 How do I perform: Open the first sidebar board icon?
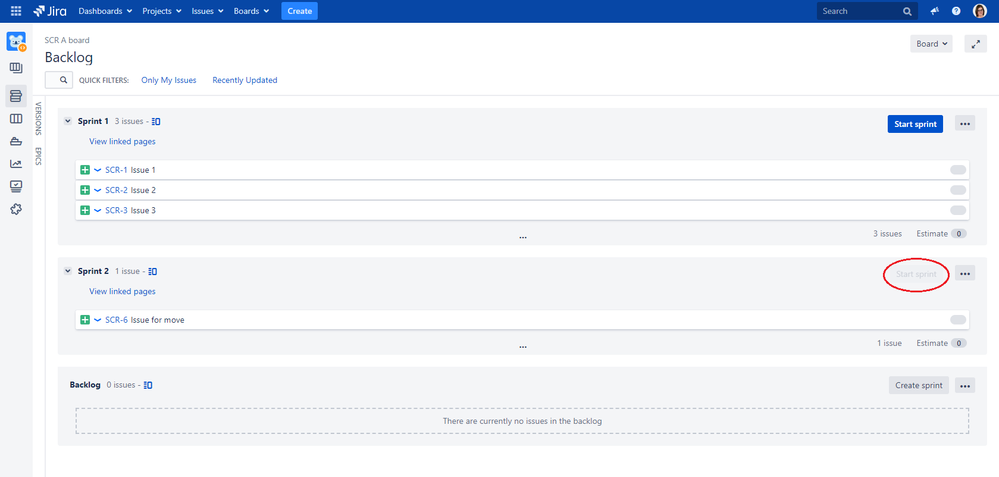click(x=16, y=68)
